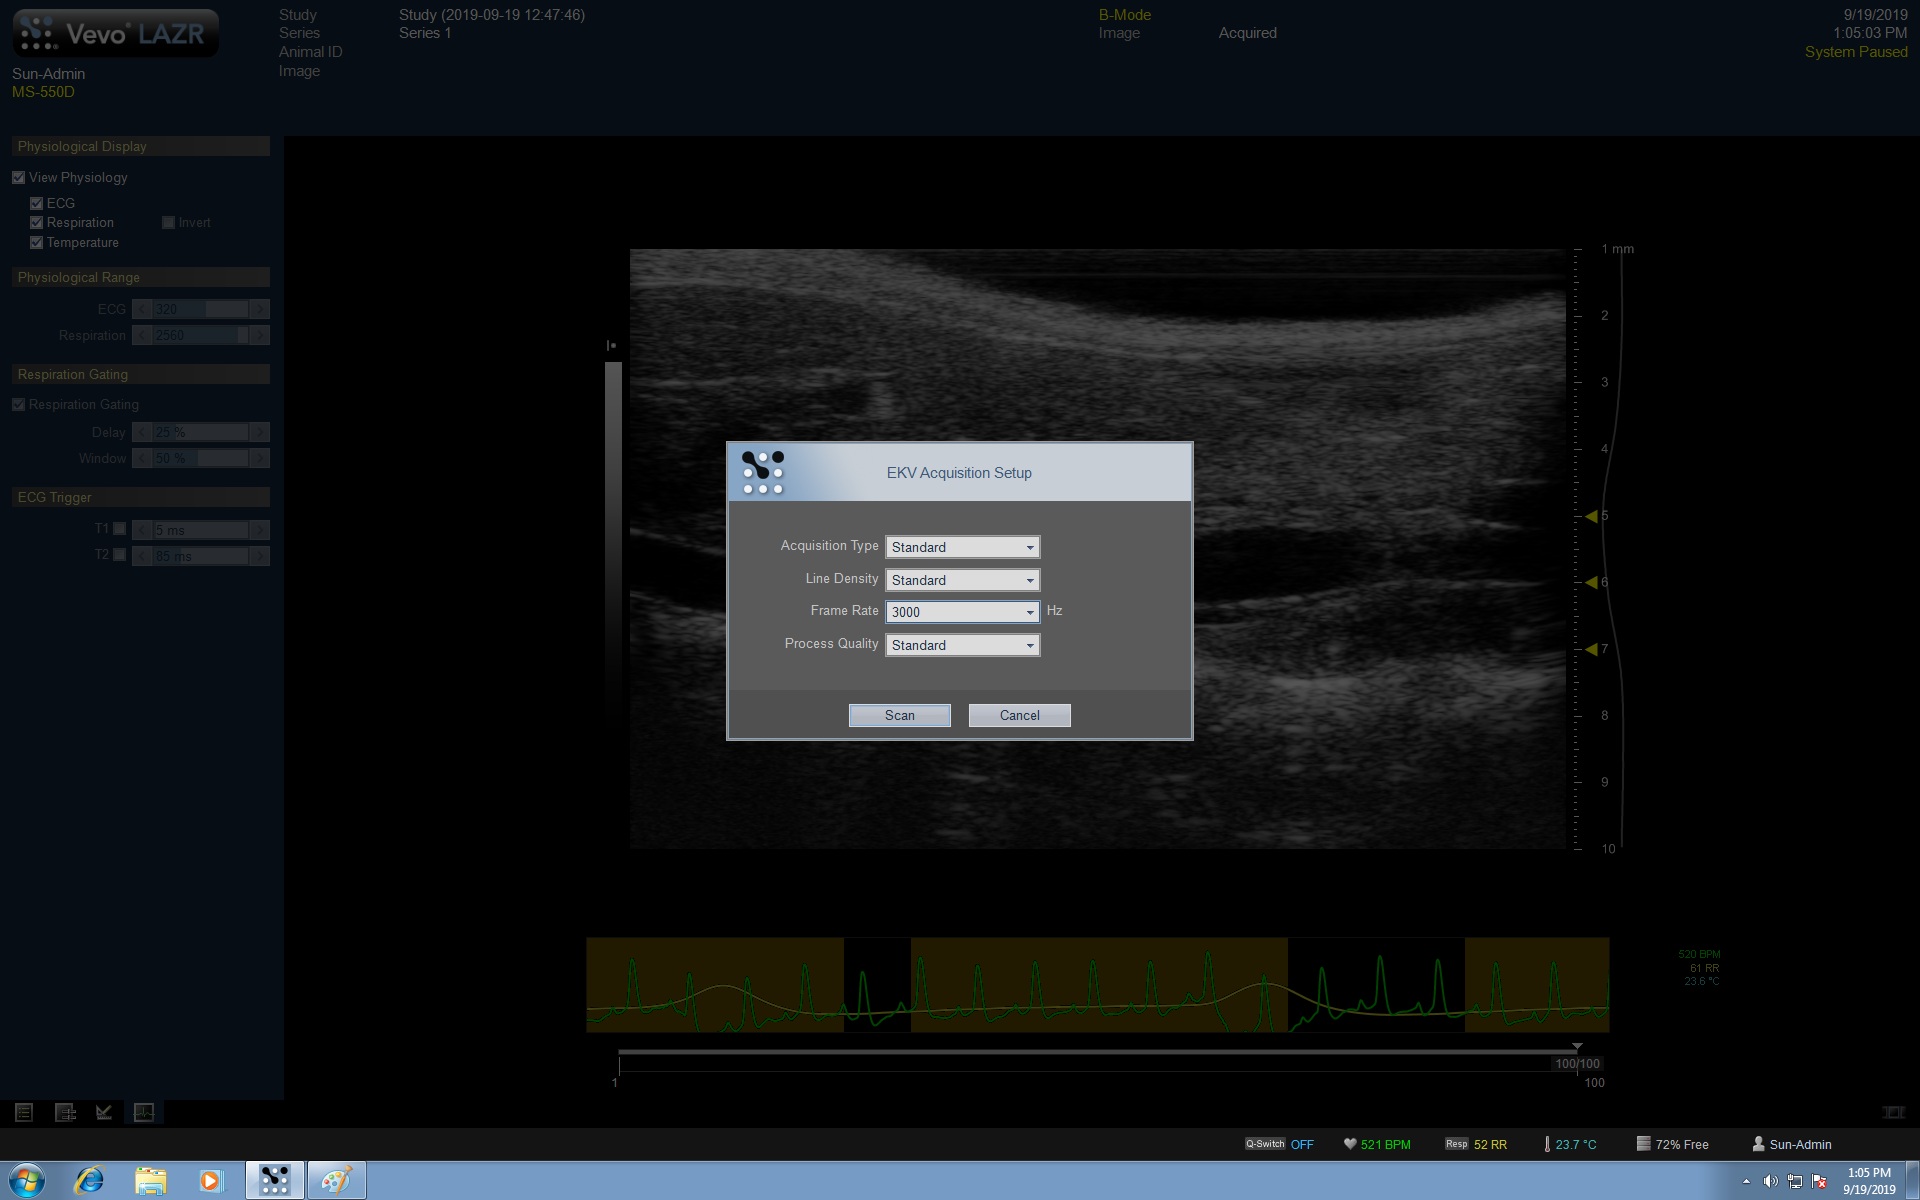Open the image settings sliders panel icon
The image size is (1920, 1200).
(x=65, y=1112)
